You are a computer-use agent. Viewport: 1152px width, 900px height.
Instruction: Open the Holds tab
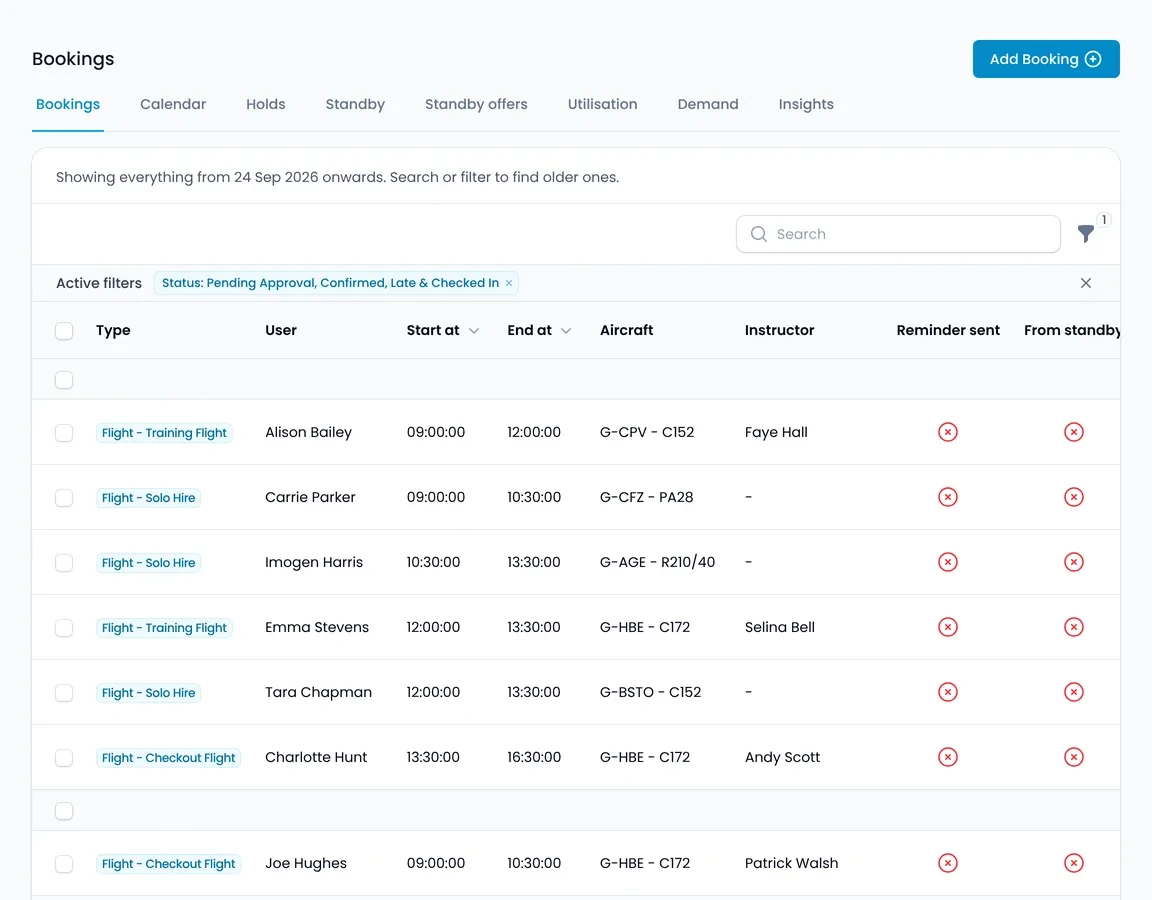(265, 104)
